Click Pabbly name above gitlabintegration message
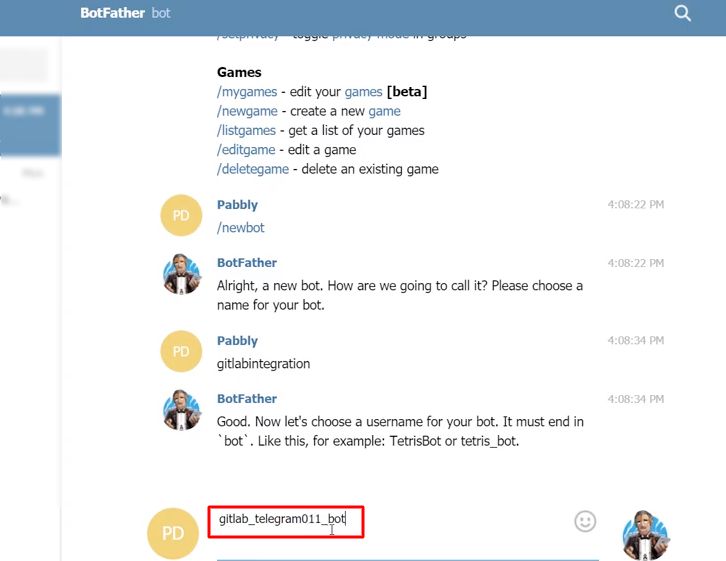 [x=237, y=341]
